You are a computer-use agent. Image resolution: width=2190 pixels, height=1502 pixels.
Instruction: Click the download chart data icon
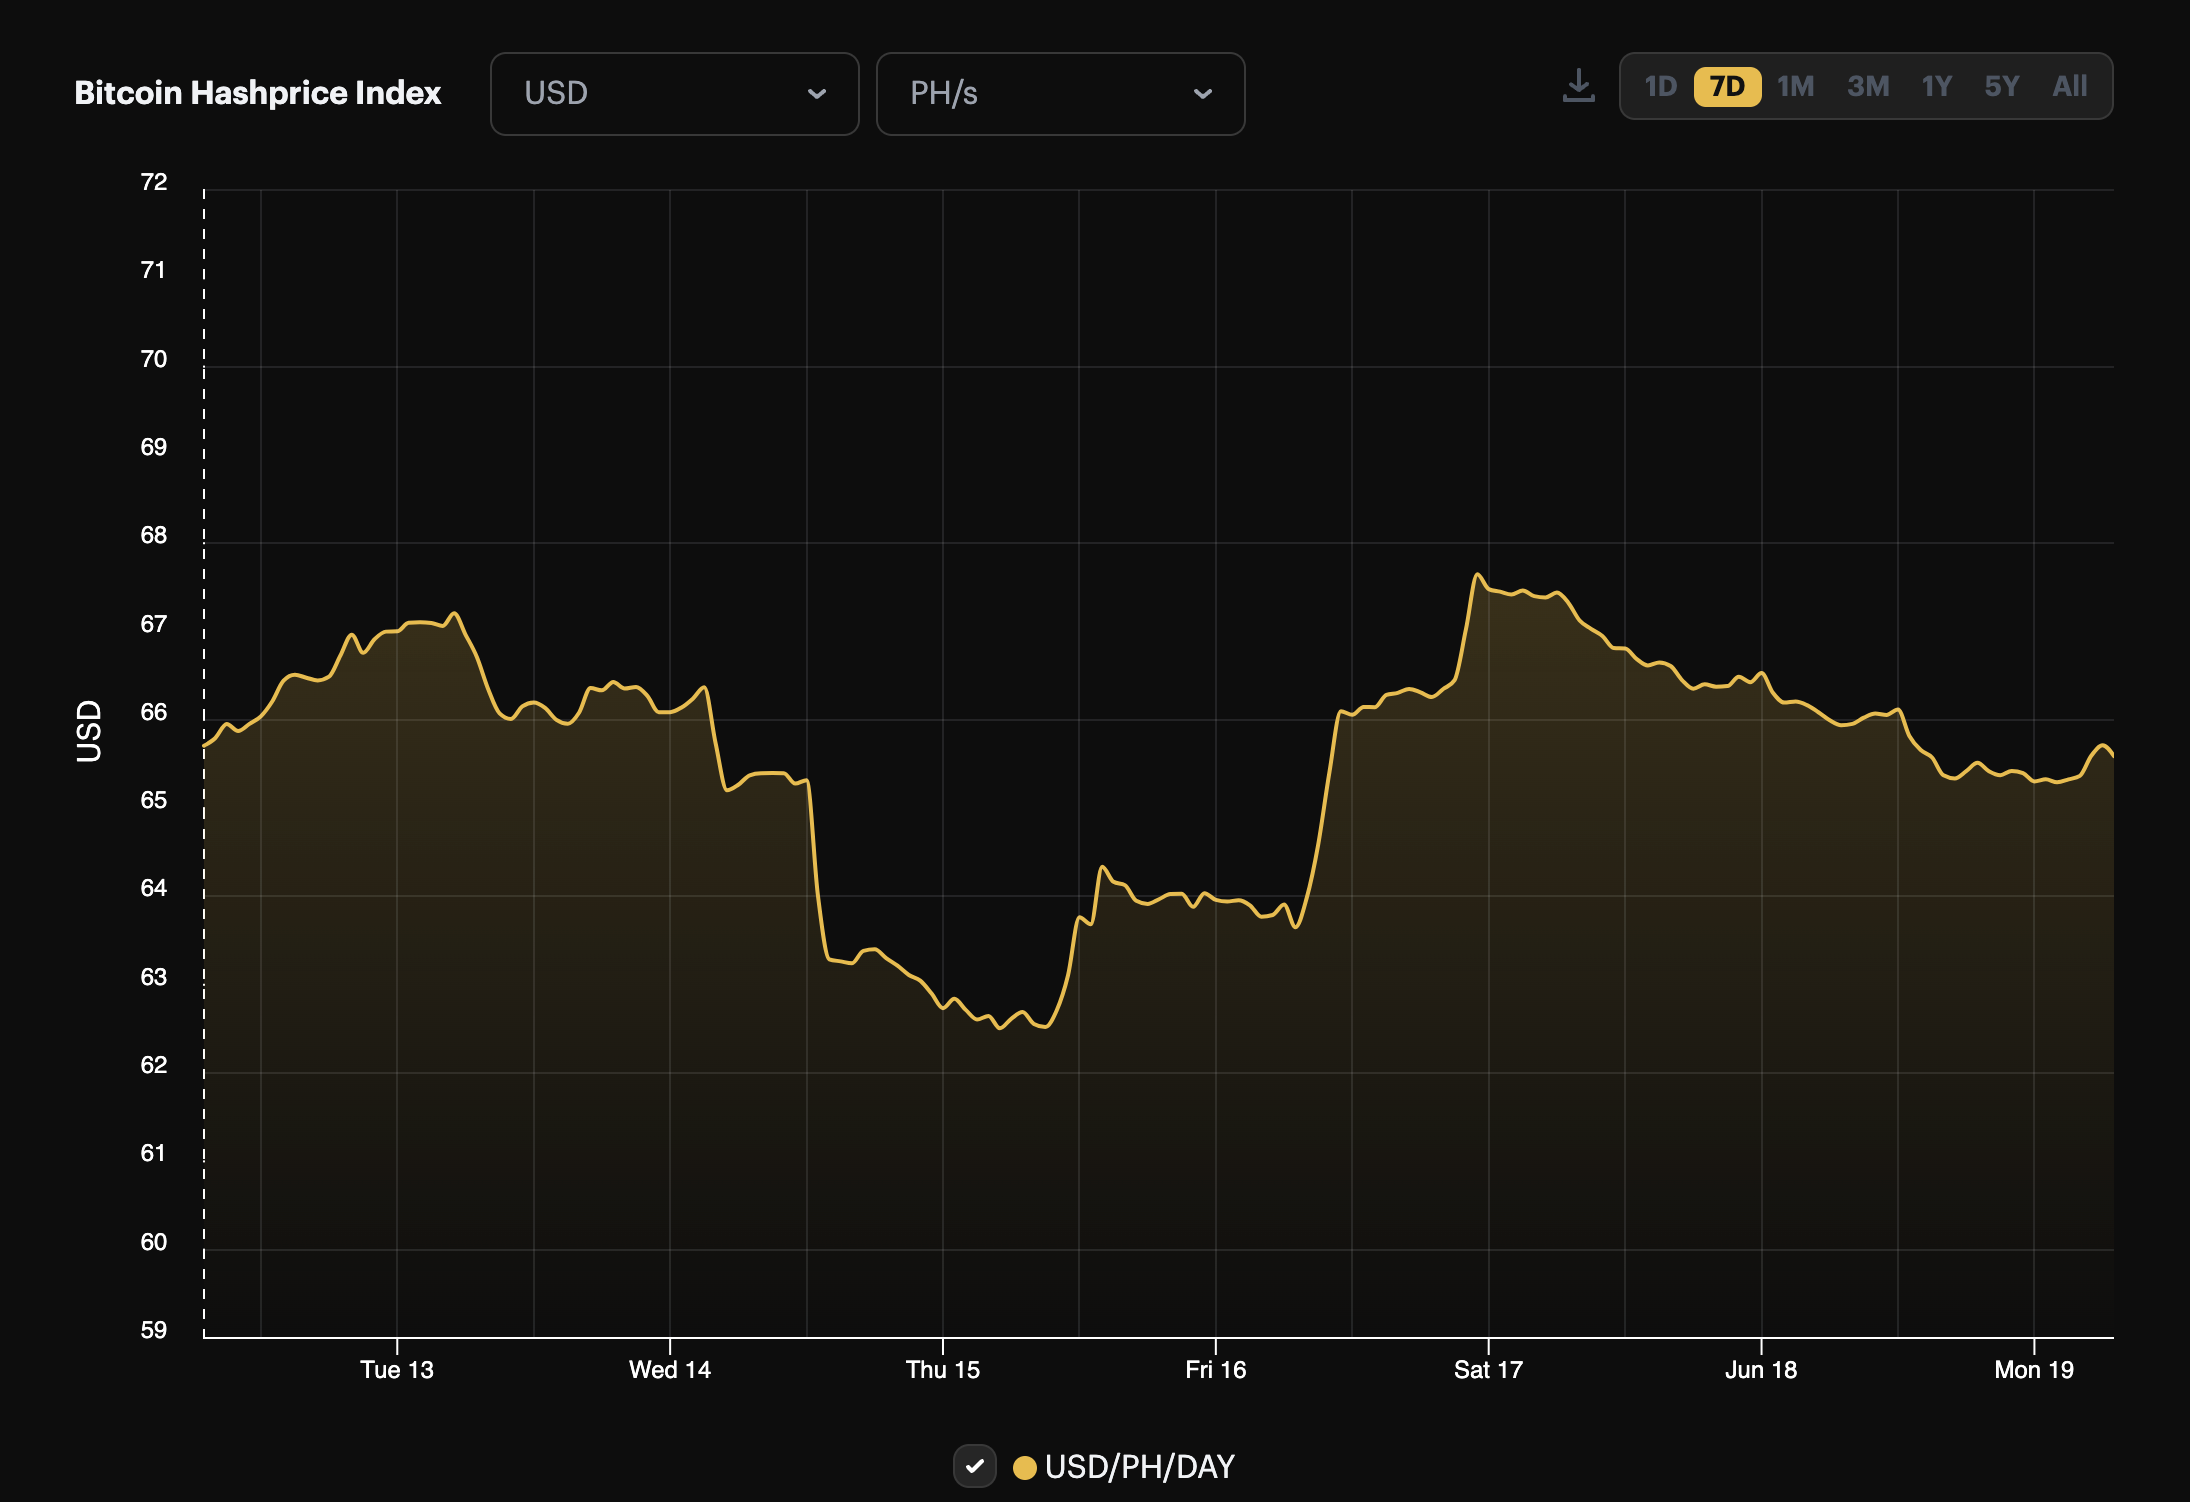[1578, 86]
